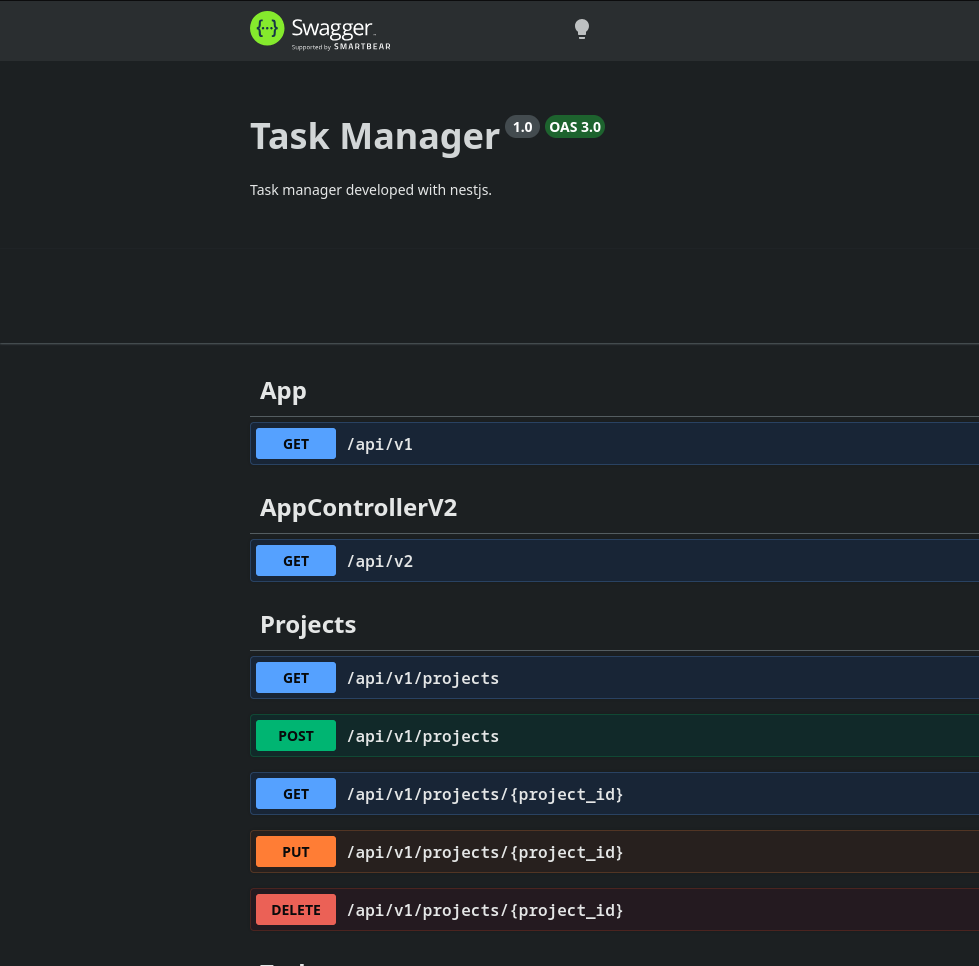Screen dimensions: 979x966
Task: Toggle the light bulb theme icon
Action: (581, 28)
